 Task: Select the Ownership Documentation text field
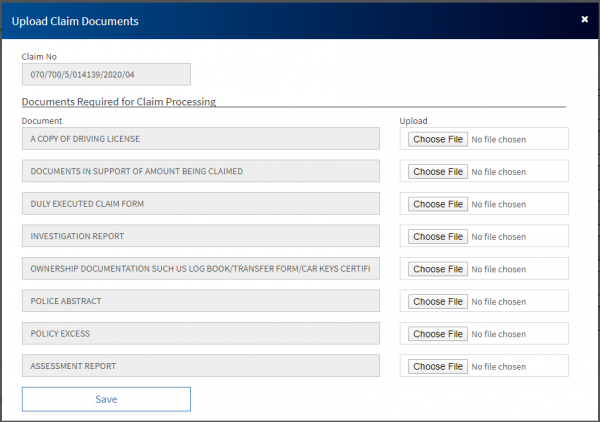pos(201,269)
